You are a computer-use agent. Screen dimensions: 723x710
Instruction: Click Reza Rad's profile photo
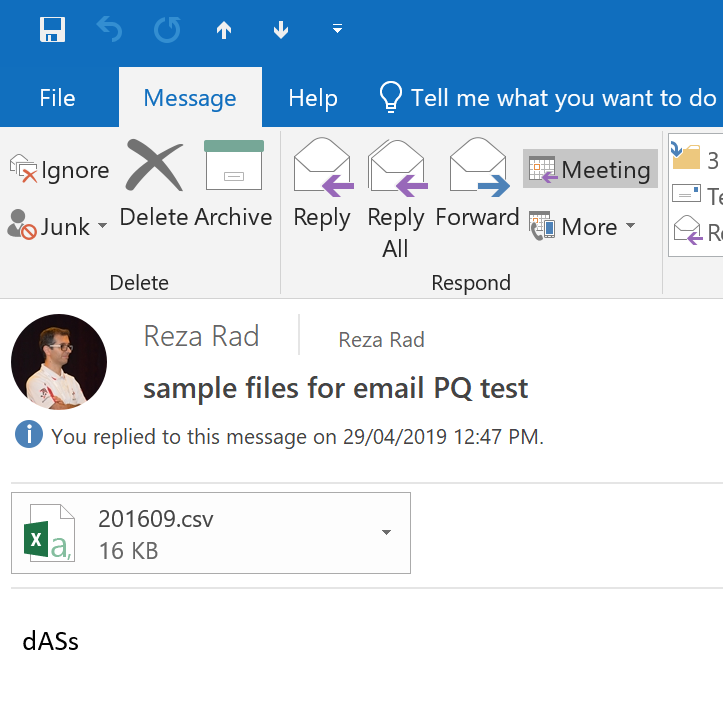pos(59,362)
